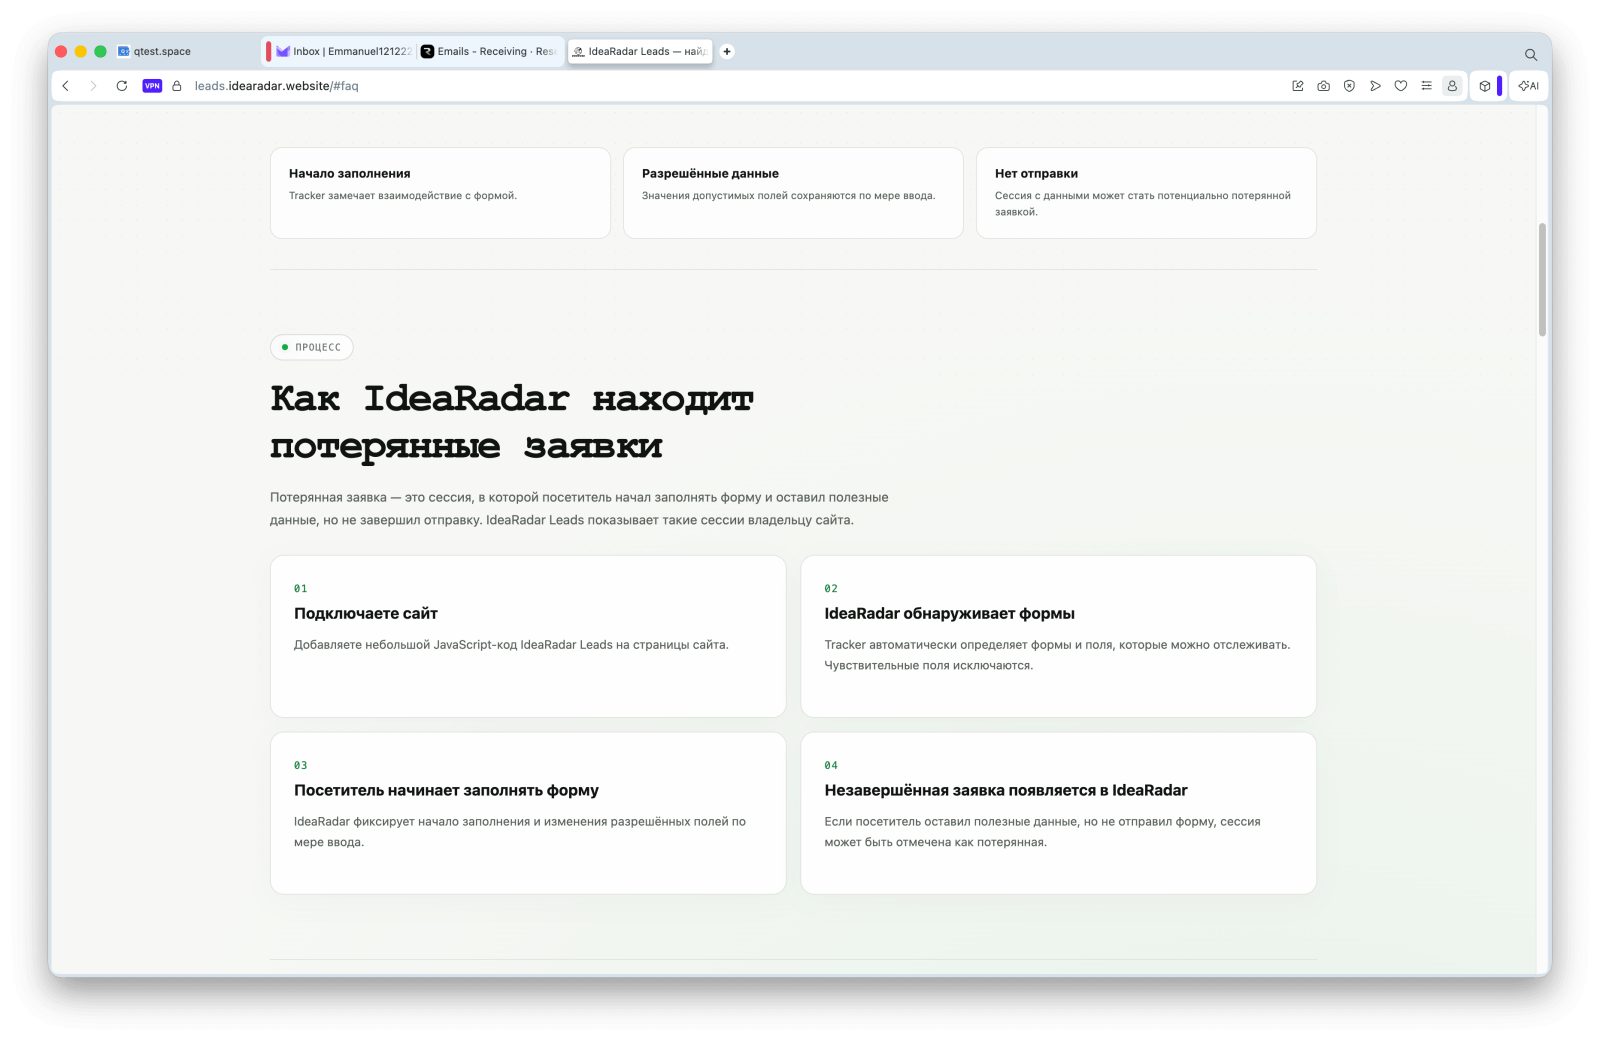The image size is (1600, 1041).
Task: Show site security info via lock icon
Action: (177, 86)
